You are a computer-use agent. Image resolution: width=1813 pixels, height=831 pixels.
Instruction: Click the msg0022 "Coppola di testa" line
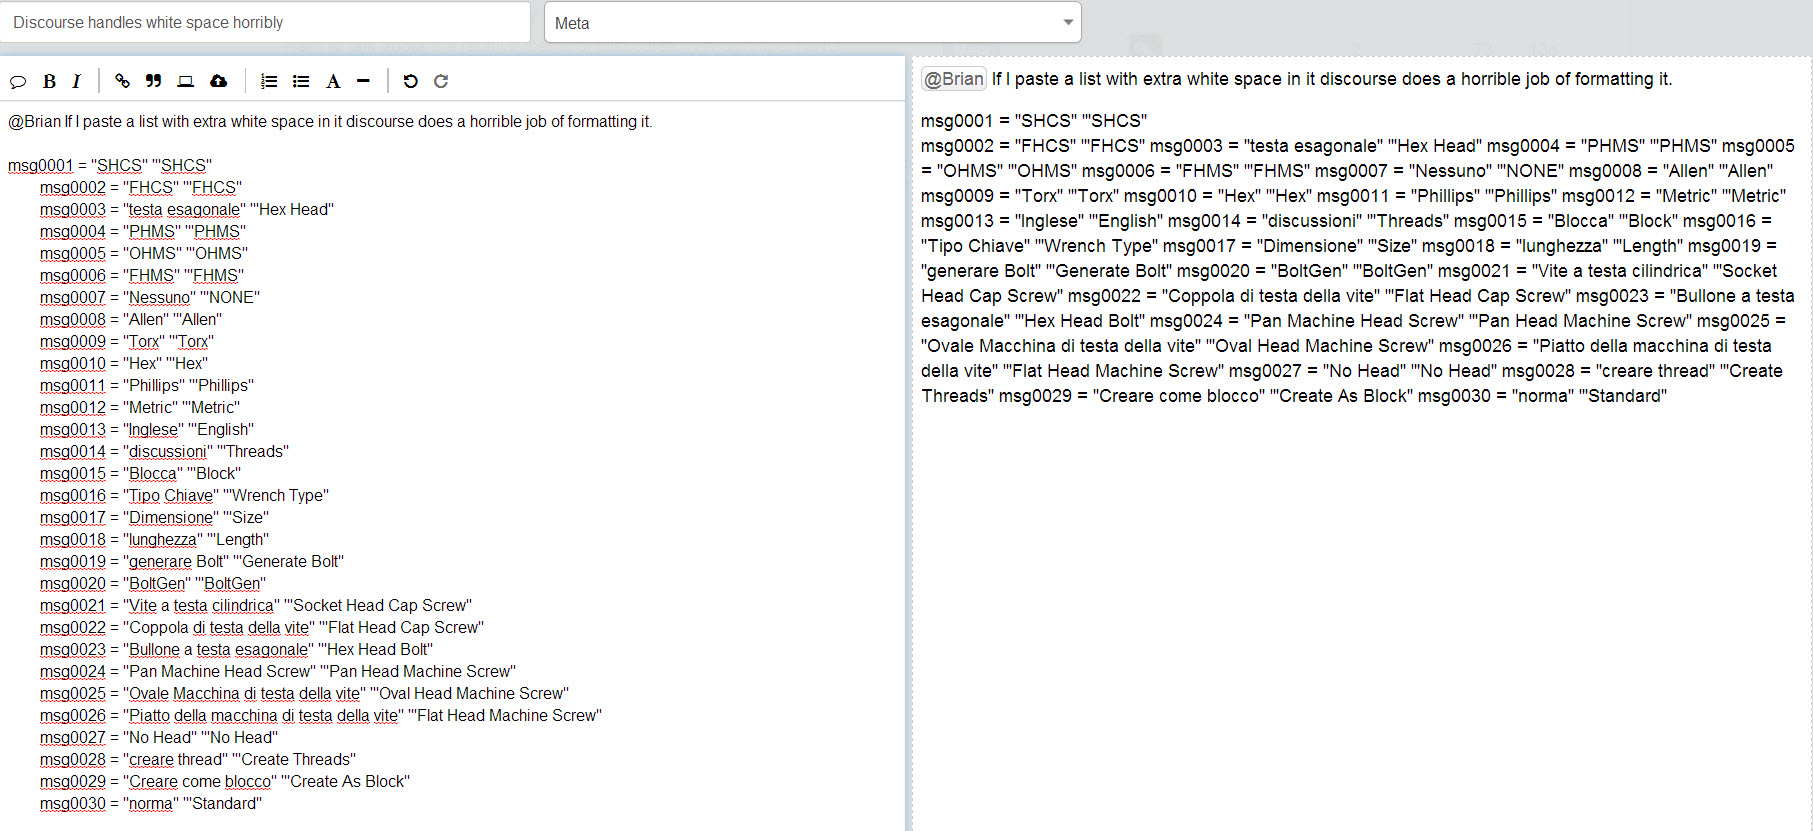pos(262,628)
